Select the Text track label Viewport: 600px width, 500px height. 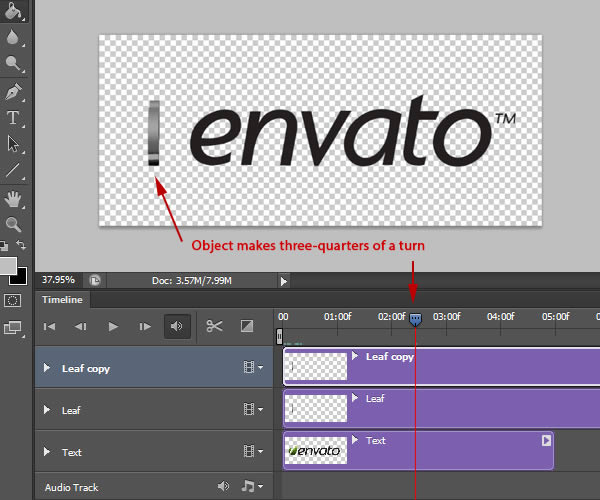point(72,453)
